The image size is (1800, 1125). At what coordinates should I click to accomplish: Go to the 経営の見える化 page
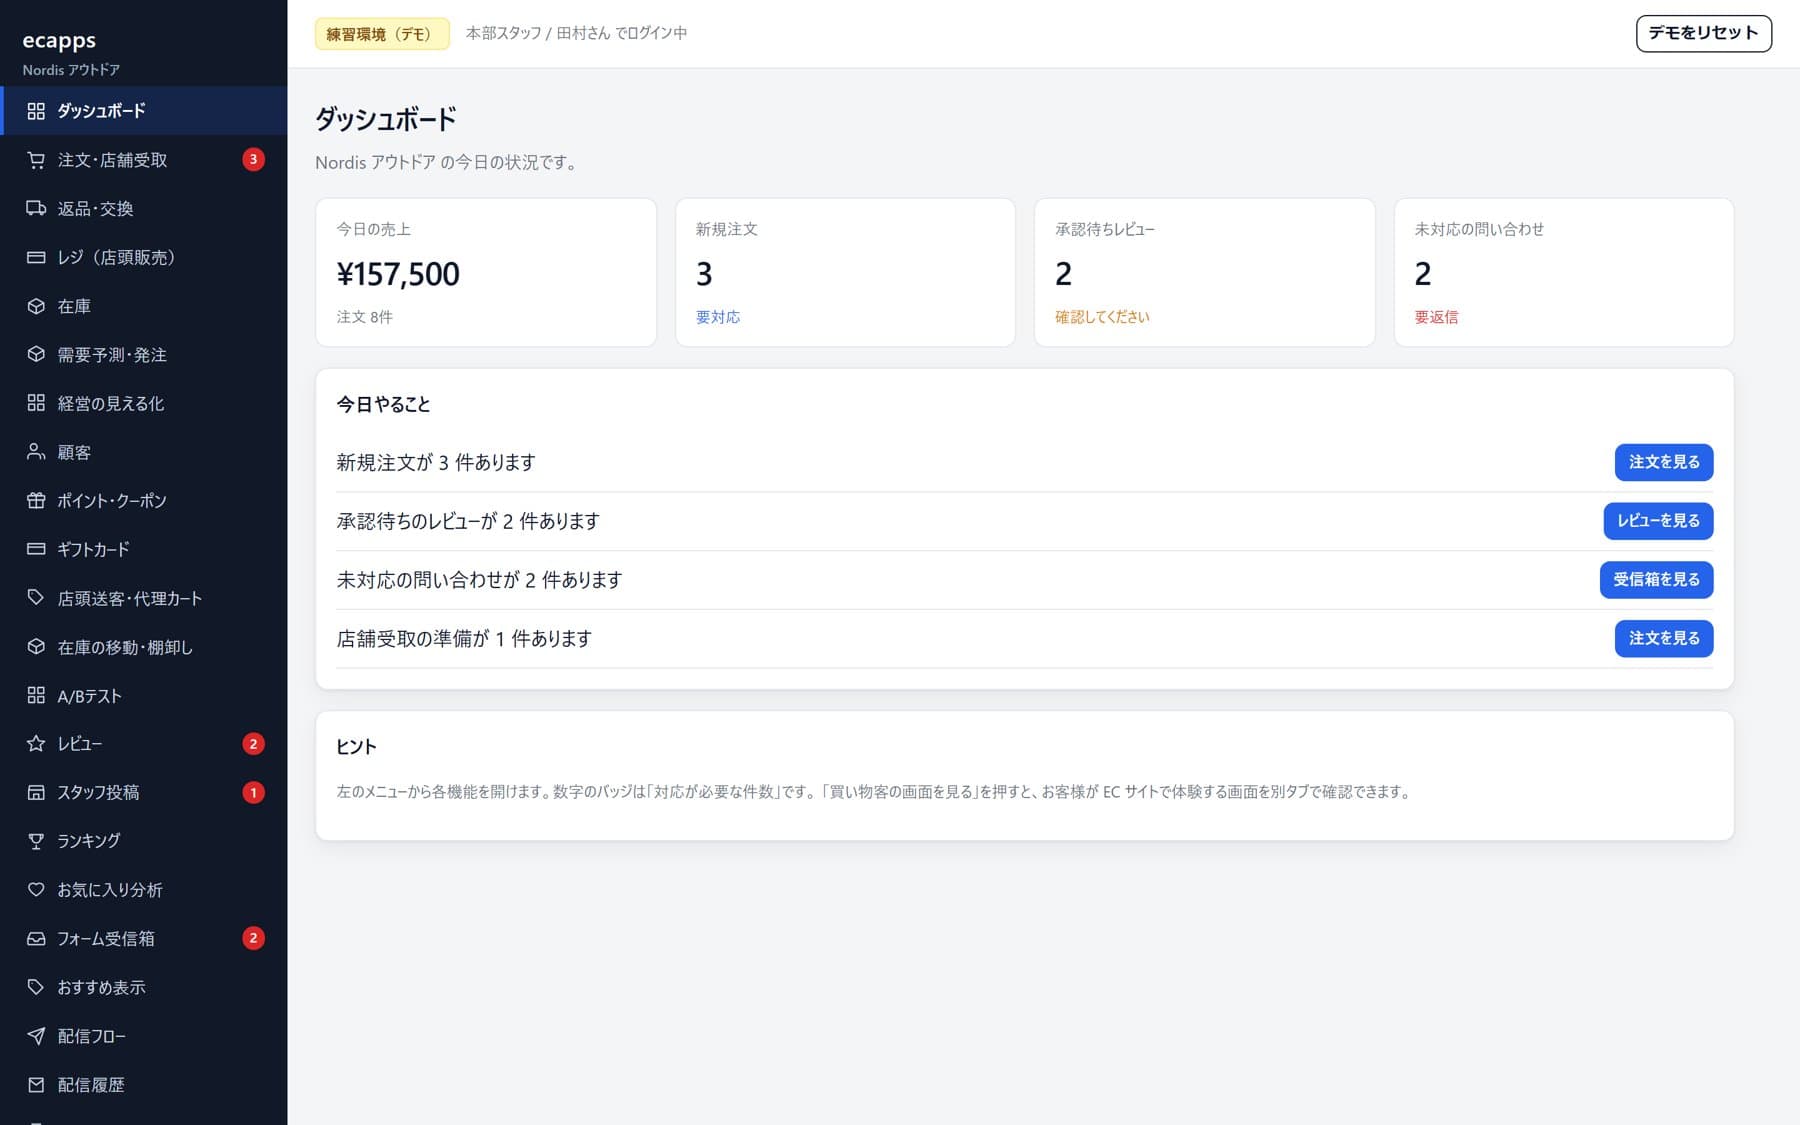[x=144, y=403]
